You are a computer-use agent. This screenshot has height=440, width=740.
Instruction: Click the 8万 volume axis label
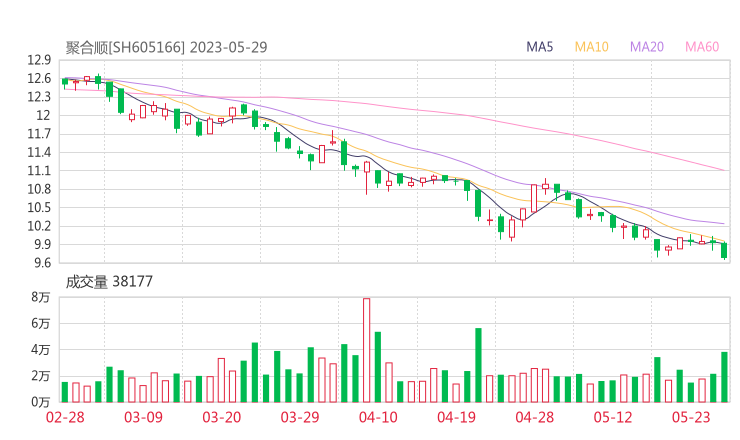(x=41, y=297)
